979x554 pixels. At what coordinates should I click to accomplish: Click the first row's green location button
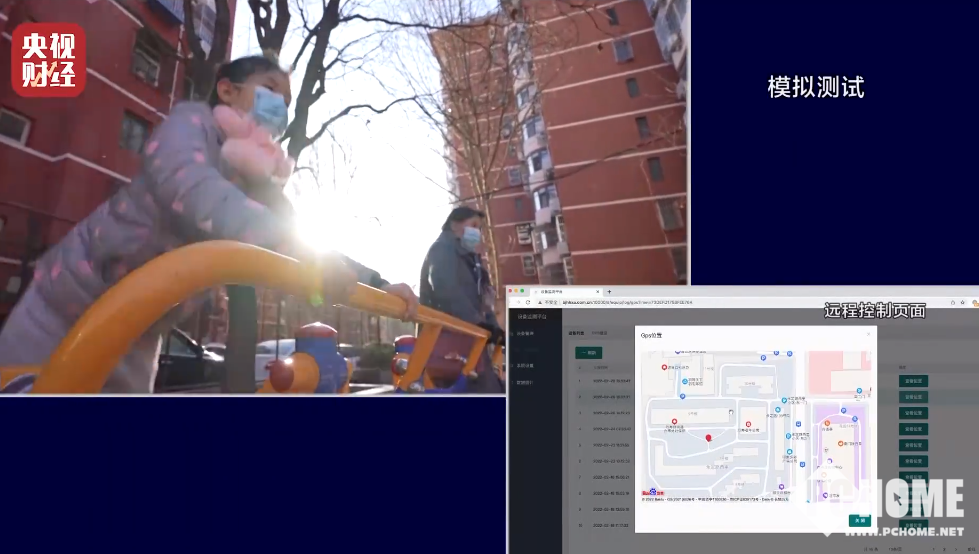tap(913, 381)
